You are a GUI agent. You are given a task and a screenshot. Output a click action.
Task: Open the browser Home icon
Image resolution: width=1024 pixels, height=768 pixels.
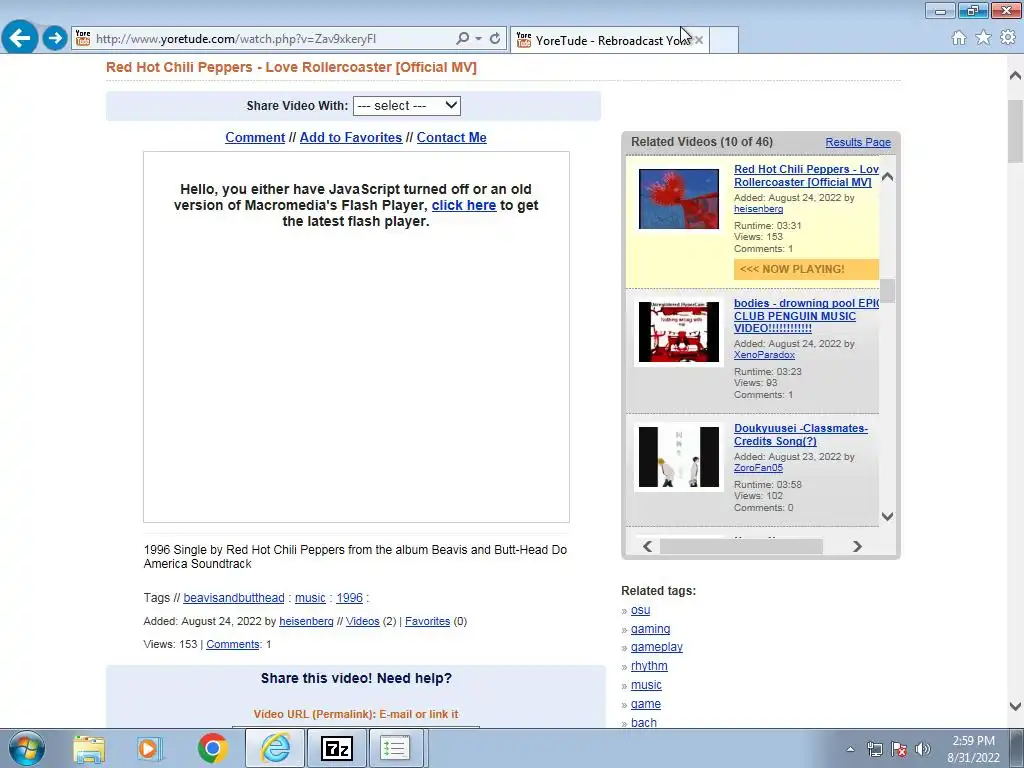pos(959,38)
